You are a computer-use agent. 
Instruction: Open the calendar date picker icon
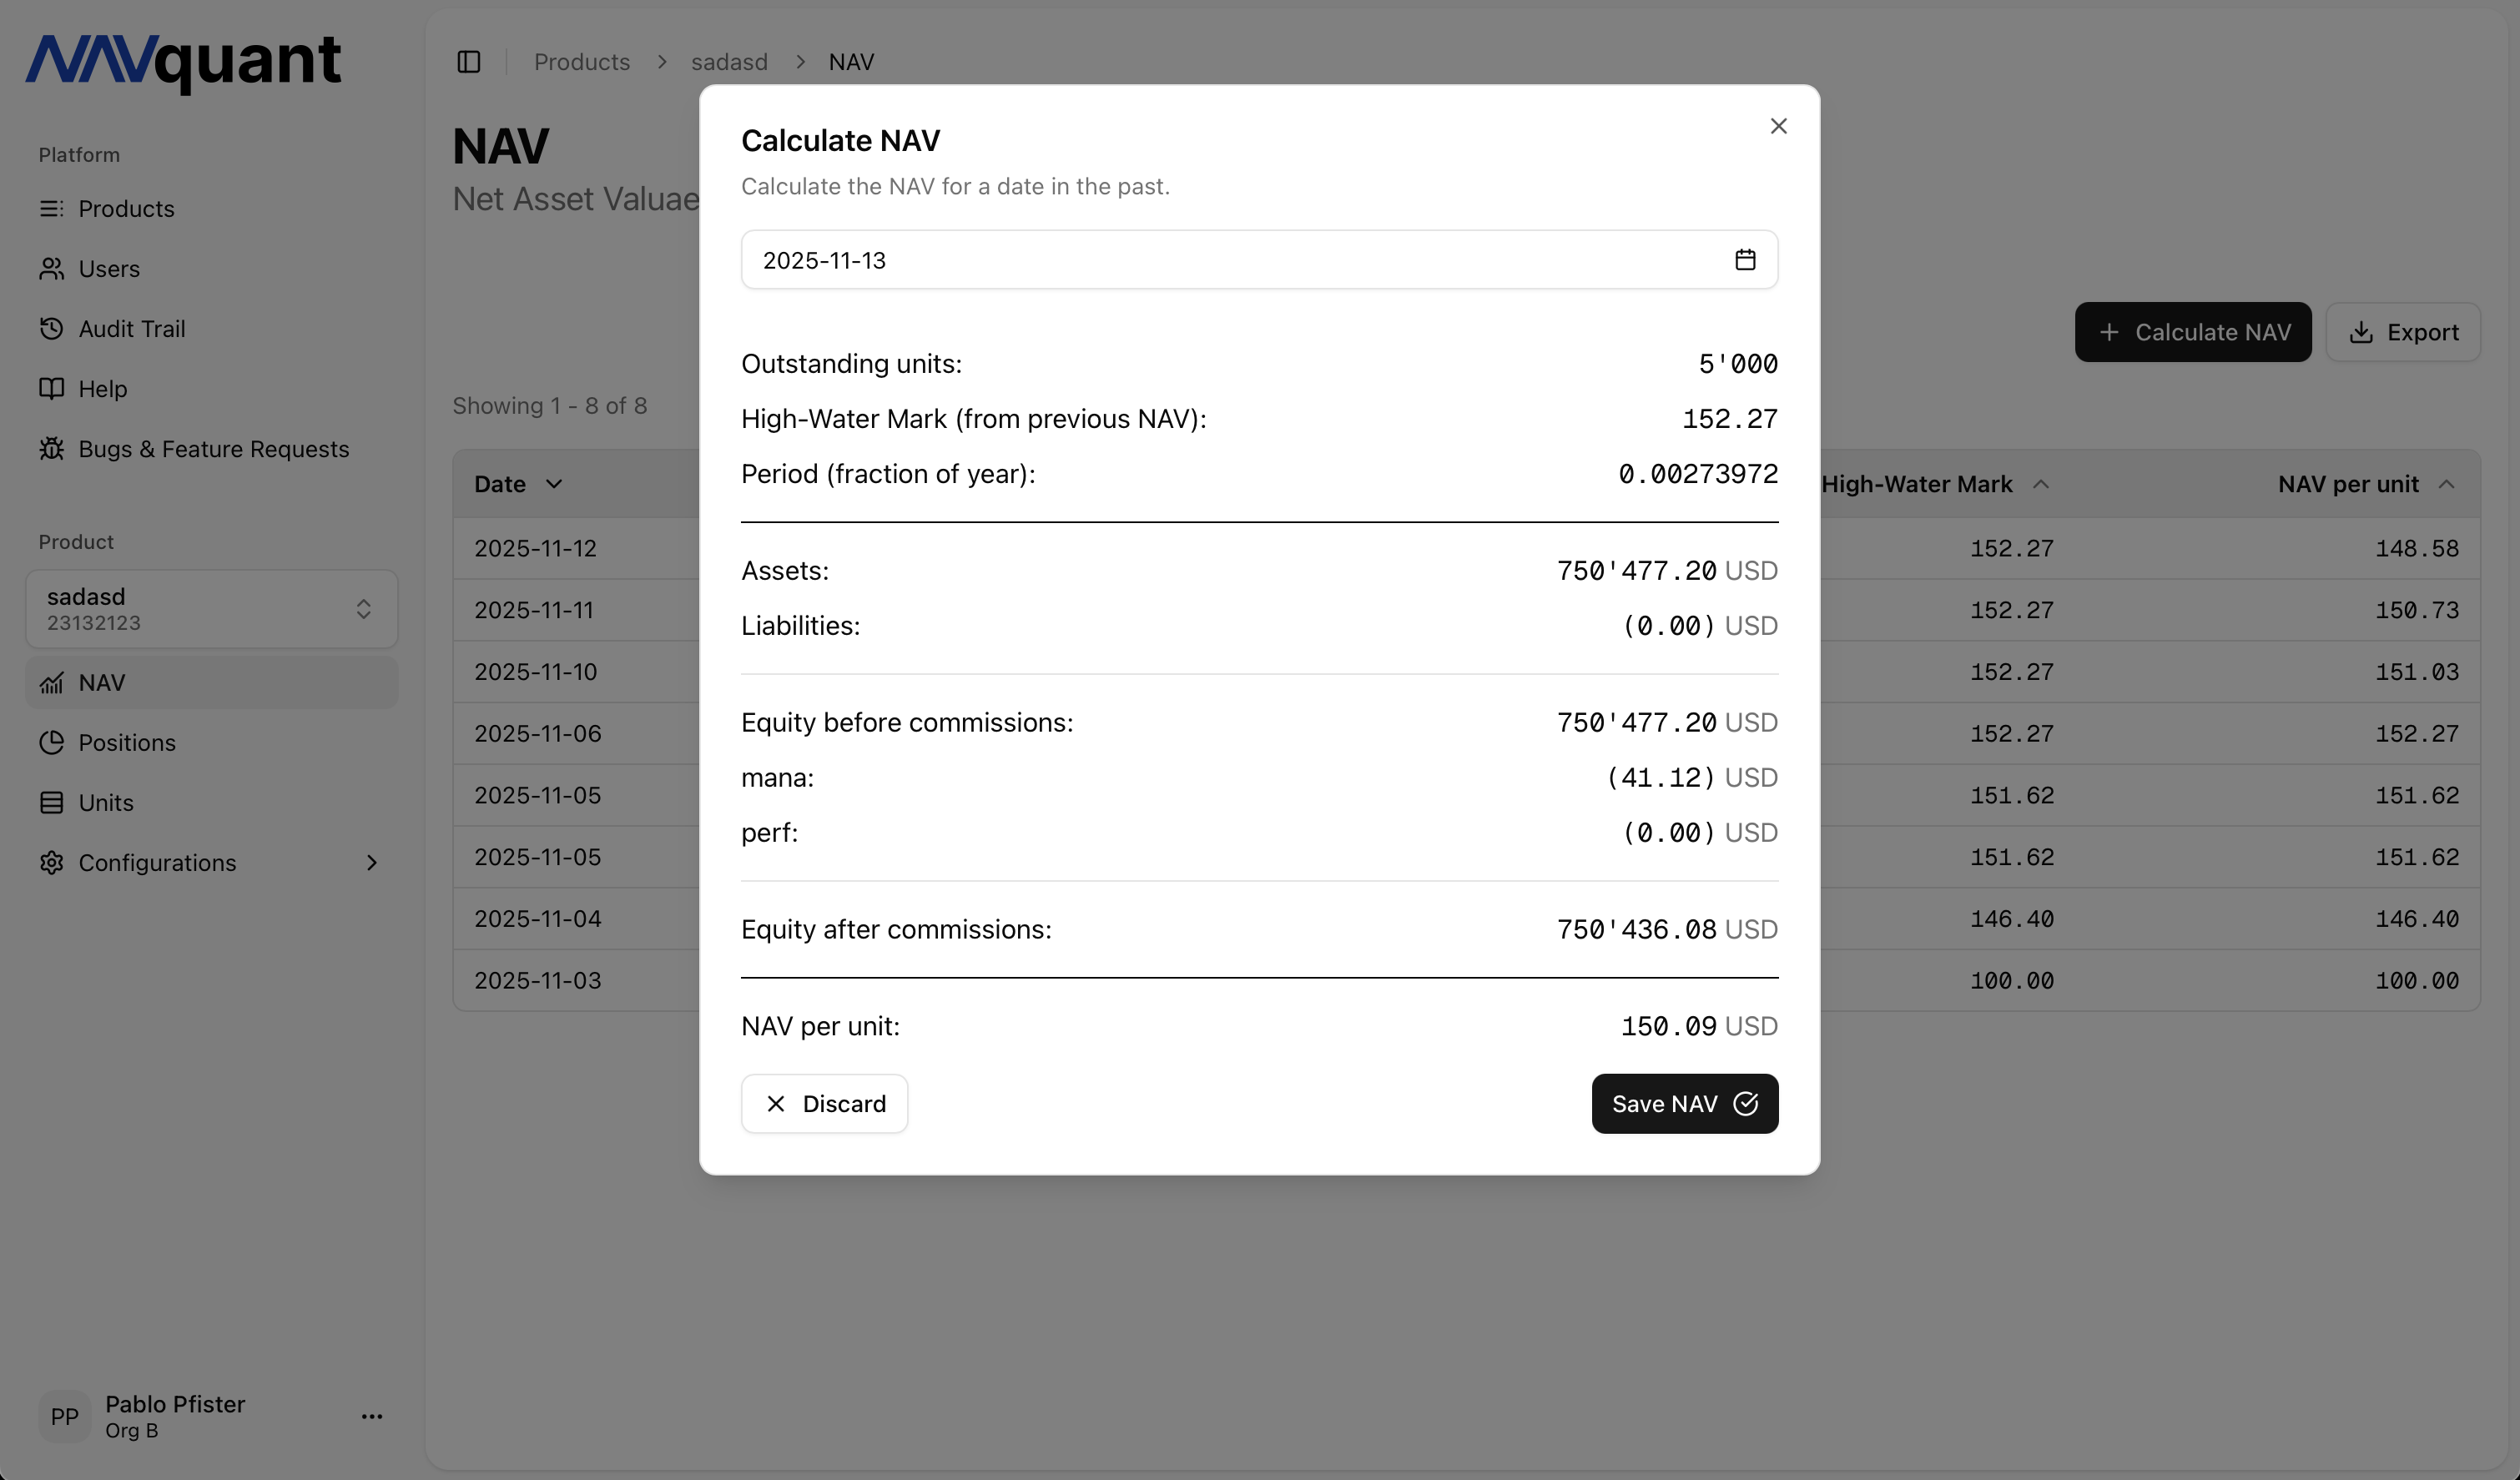[x=1744, y=259]
